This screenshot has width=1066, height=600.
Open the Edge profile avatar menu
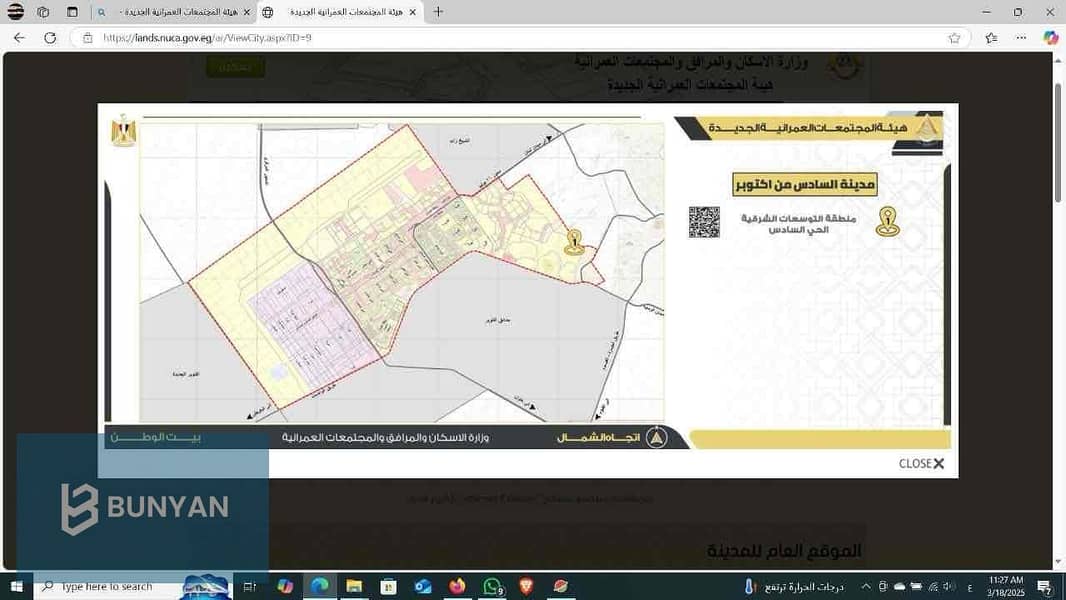pyautogui.click(x=15, y=12)
